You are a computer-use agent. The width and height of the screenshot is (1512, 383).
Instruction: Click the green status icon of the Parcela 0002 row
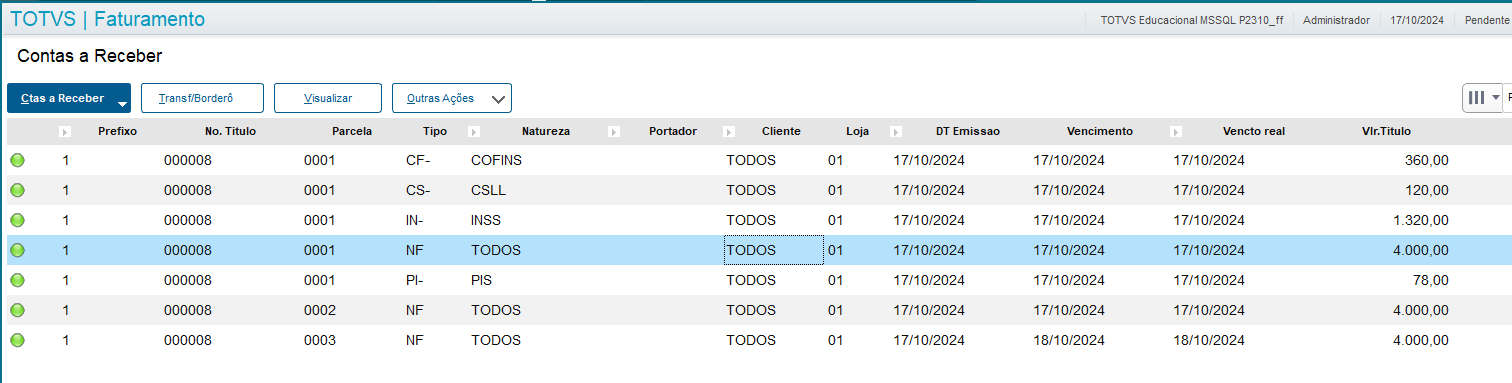tap(18, 310)
